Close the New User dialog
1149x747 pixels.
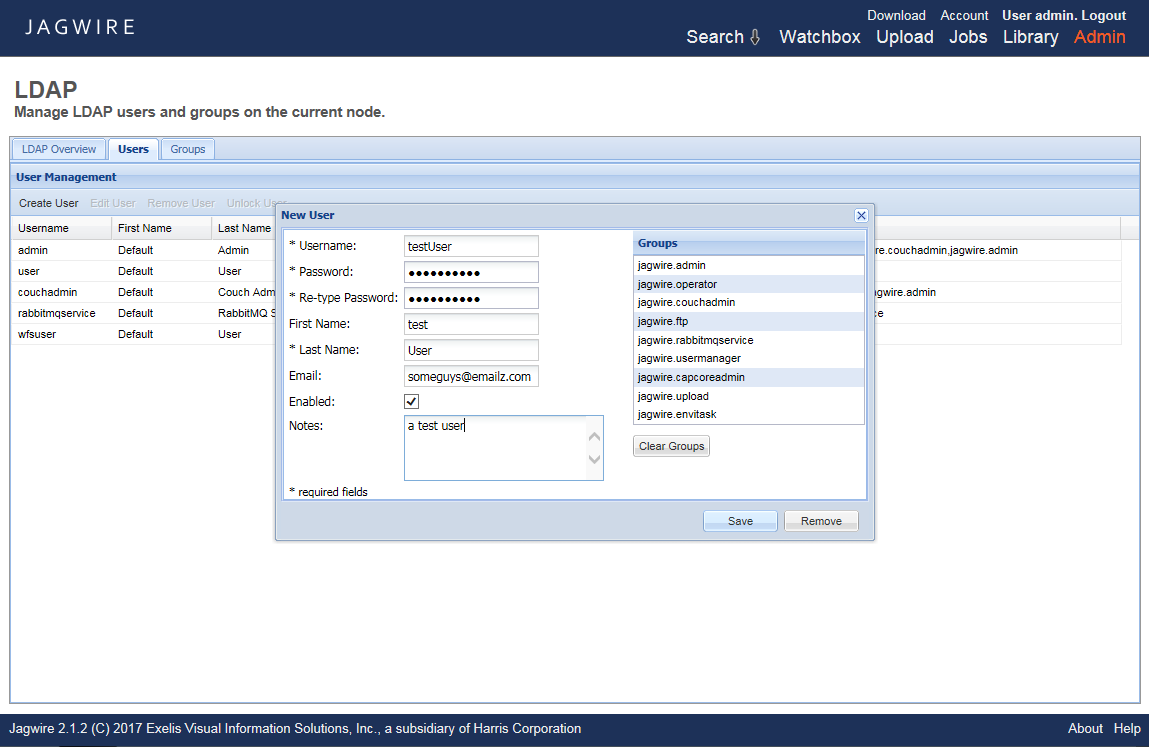tap(861, 215)
